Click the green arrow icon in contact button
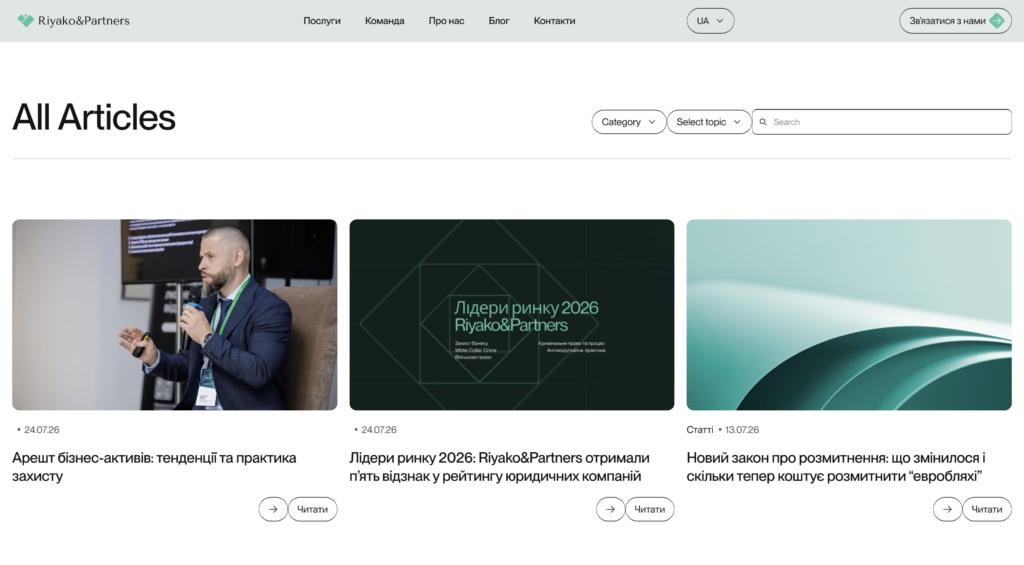The width and height of the screenshot is (1024, 565). (x=997, y=21)
